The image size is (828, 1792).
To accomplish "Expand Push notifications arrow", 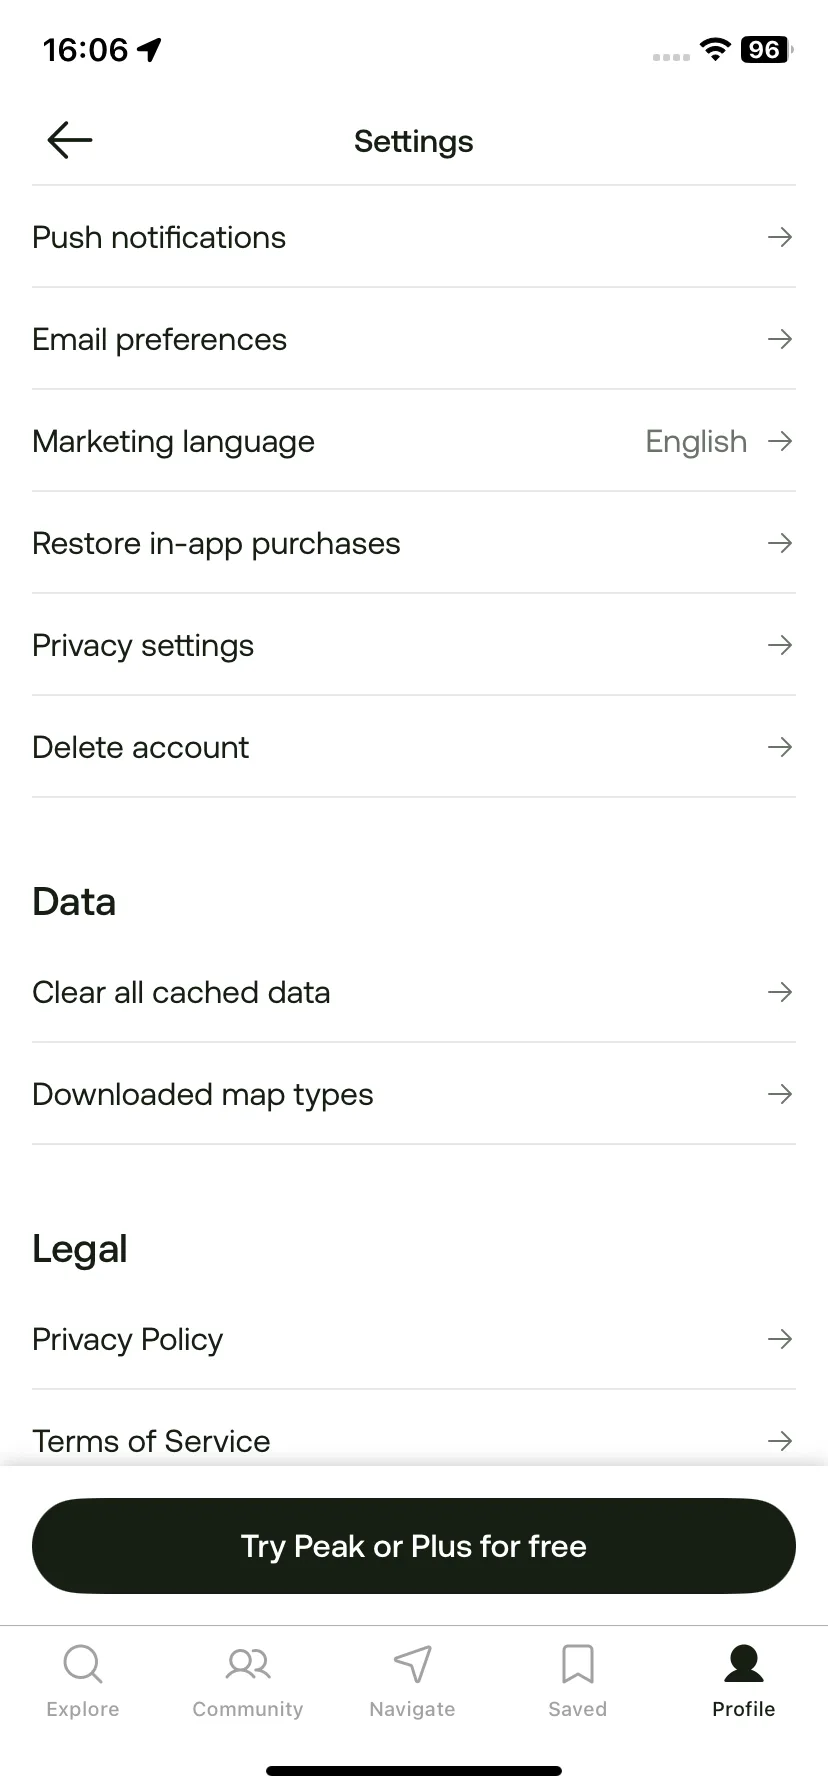I will tap(780, 237).
